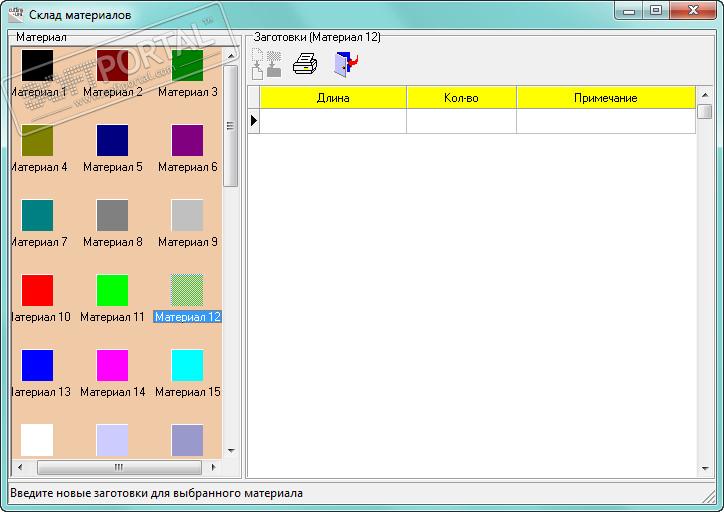This screenshot has width=724, height=512.
Task: Click the application icon in title bar
Action: (16, 14)
